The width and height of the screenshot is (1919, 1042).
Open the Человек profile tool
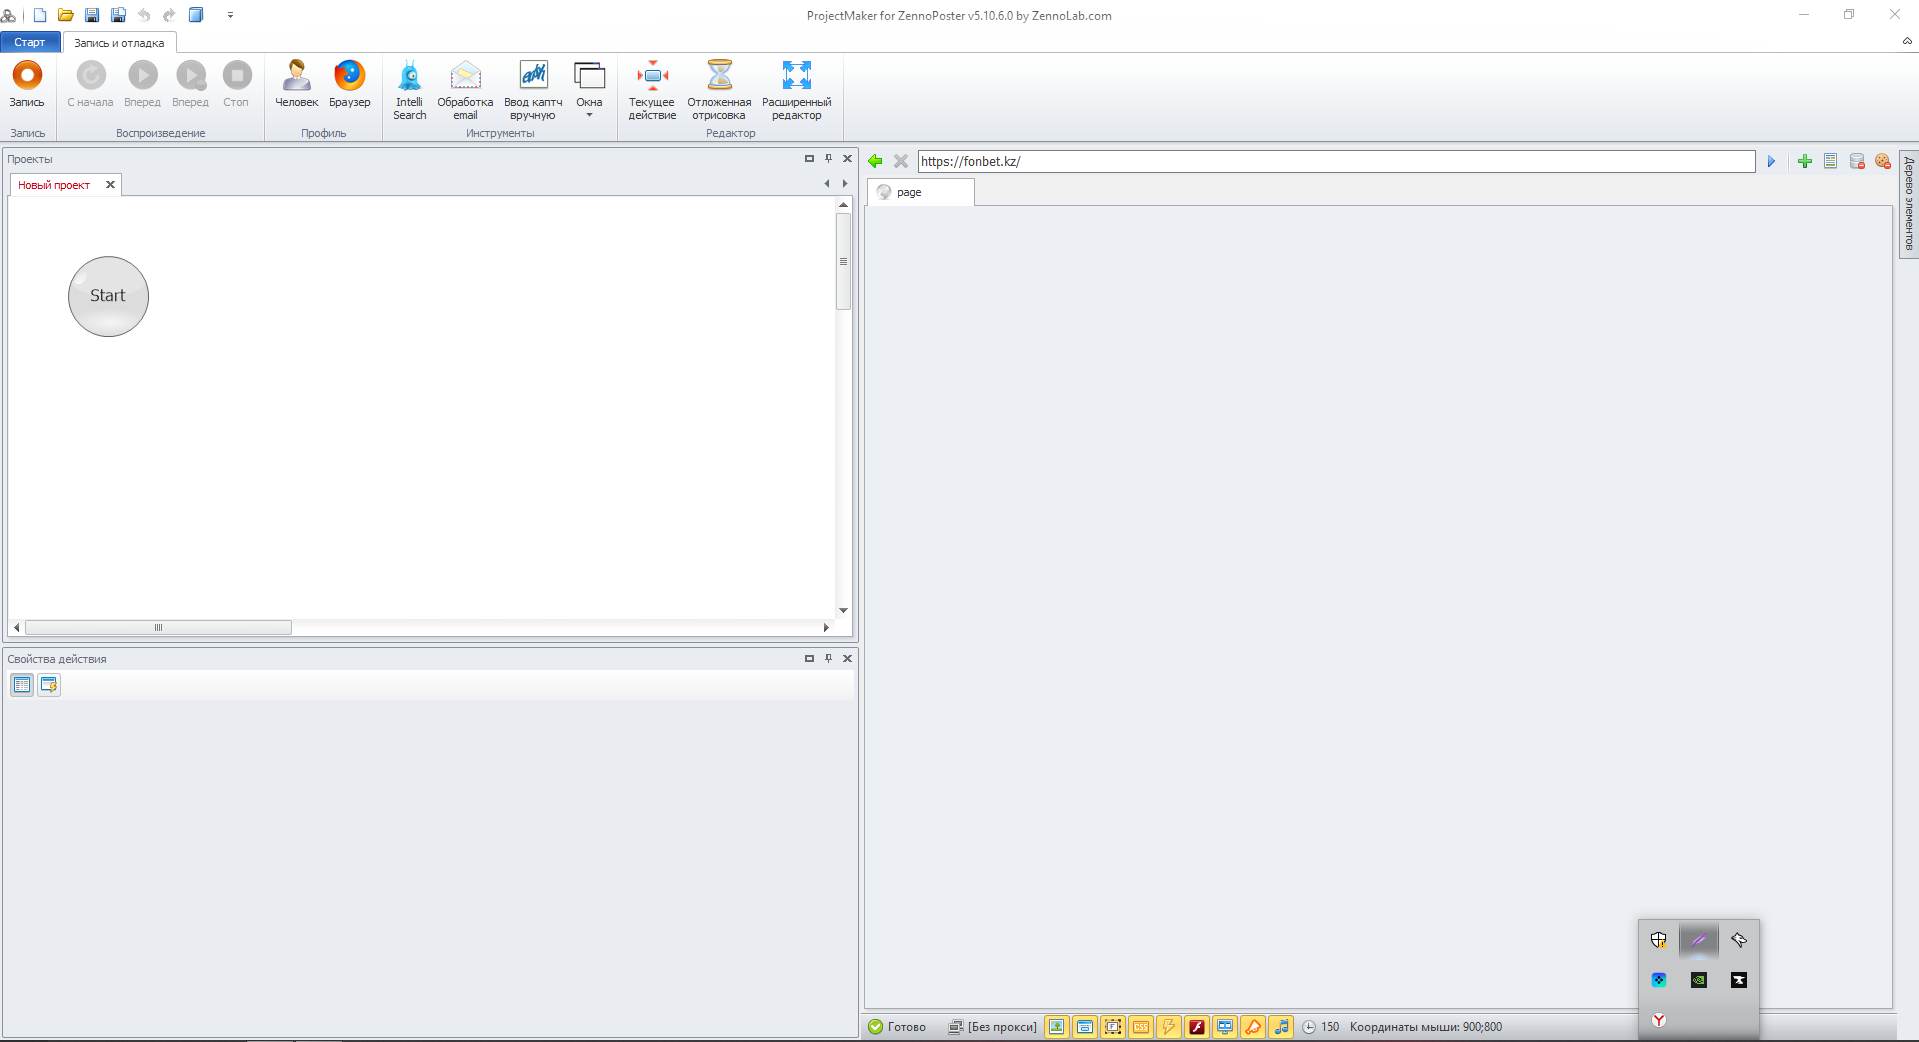click(x=296, y=84)
